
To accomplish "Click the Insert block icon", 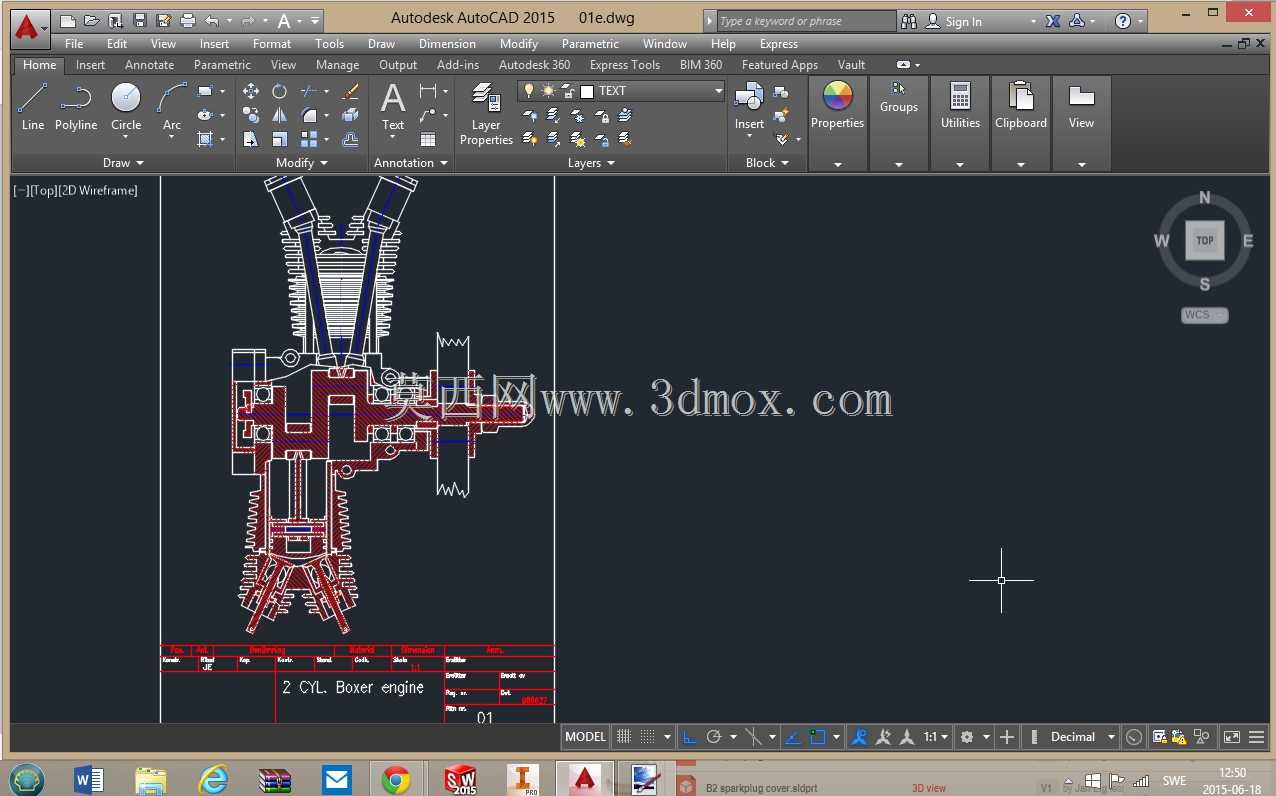I will pos(749,107).
